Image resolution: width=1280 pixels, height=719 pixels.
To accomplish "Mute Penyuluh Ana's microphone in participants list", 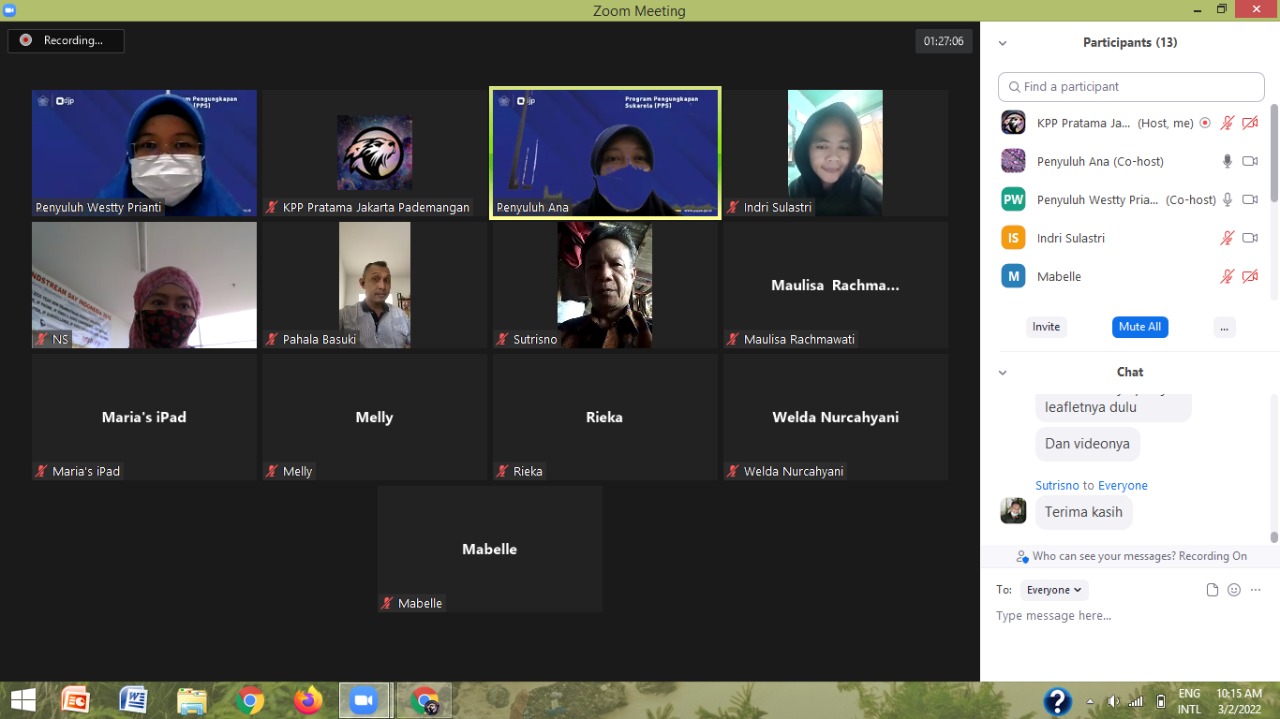I will click(1227, 161).
